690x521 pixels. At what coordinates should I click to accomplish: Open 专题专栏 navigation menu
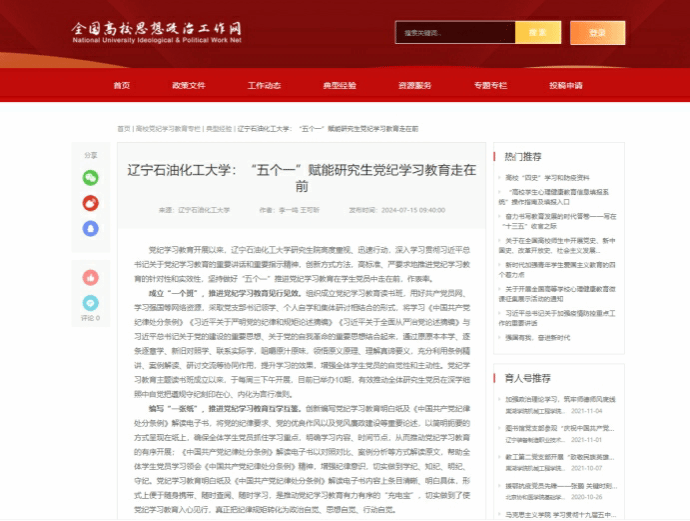click(x=490, y=86)
